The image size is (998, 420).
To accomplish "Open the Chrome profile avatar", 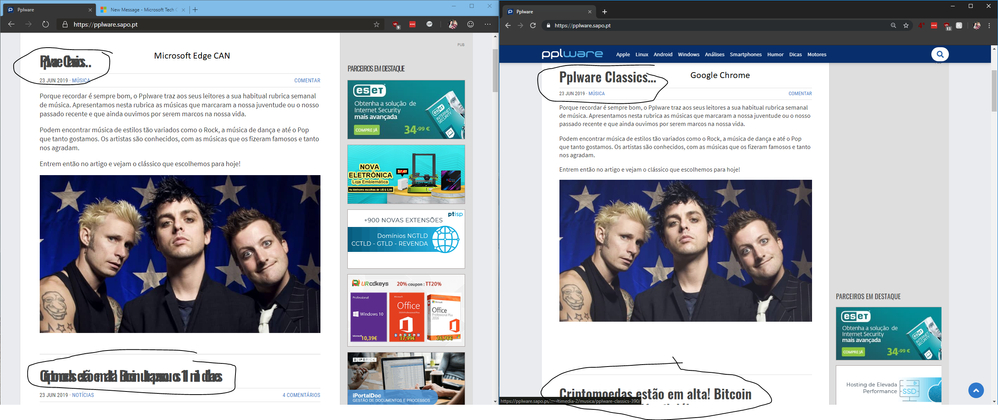I will click(x=976, y=25).
